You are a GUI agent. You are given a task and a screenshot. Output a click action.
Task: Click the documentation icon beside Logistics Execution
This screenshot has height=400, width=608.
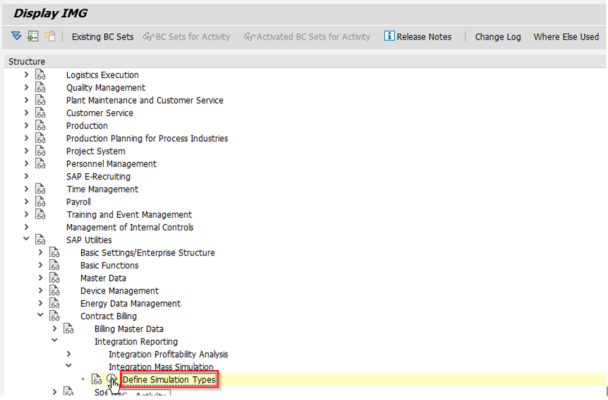tap(40, 75)
